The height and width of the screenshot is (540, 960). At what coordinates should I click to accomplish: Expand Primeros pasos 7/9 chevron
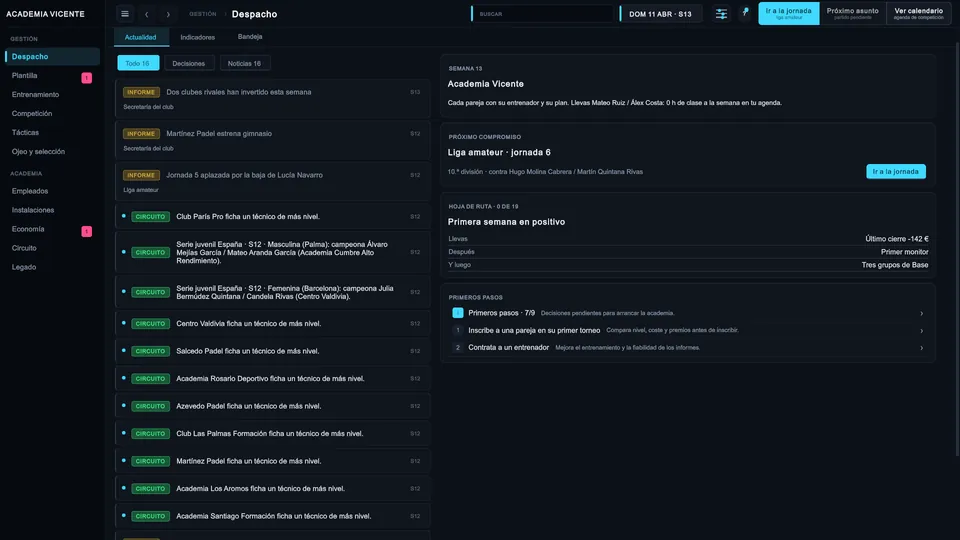tap(921, 313)
